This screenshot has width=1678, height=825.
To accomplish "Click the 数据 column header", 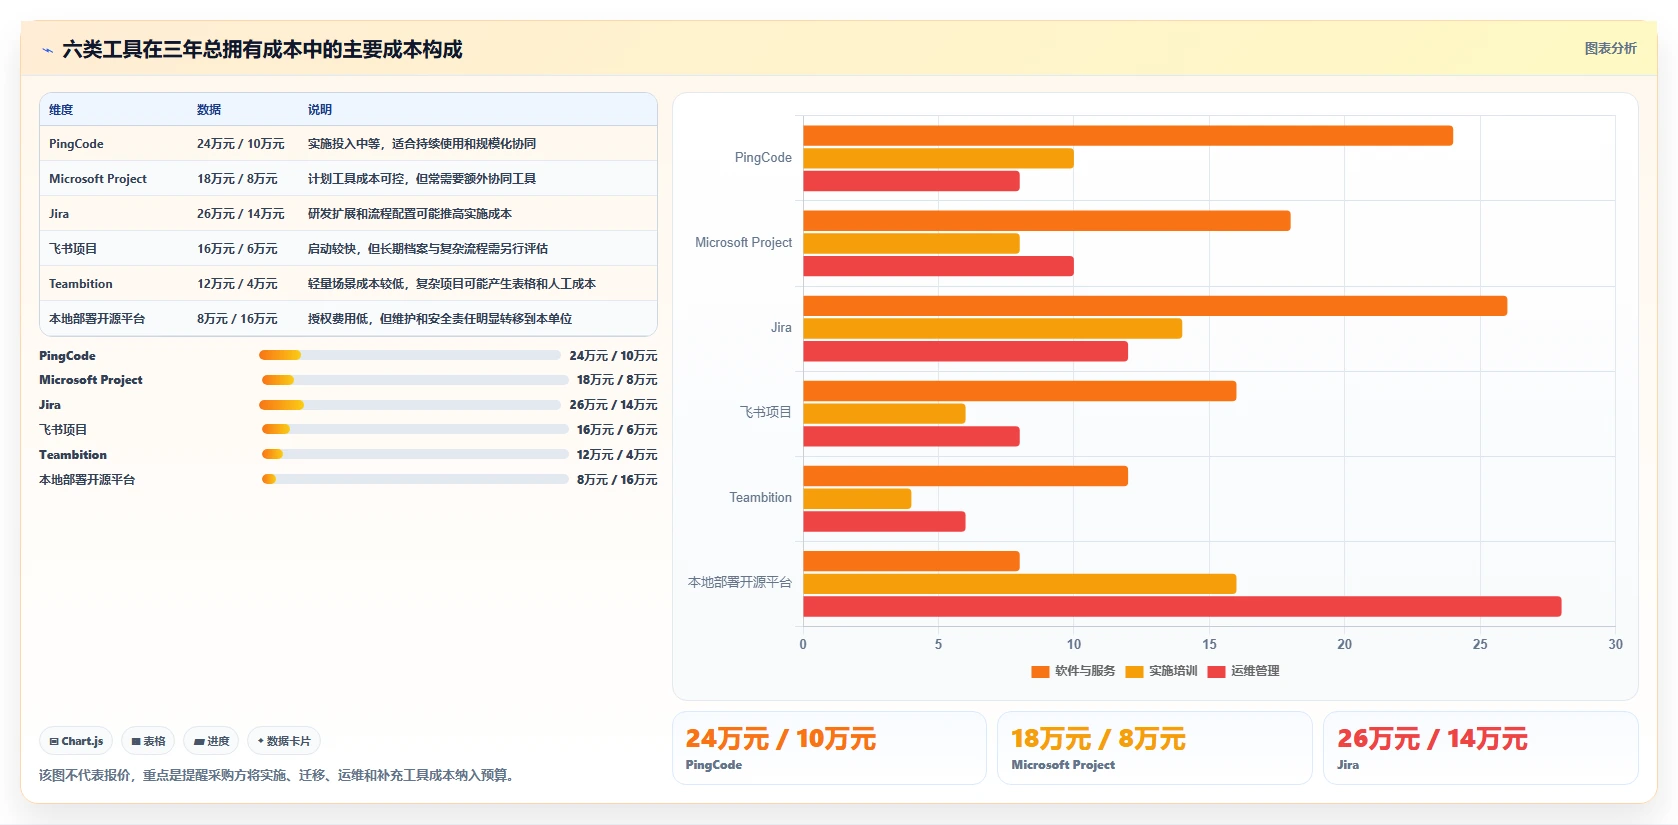I will (x=209, y=110).
